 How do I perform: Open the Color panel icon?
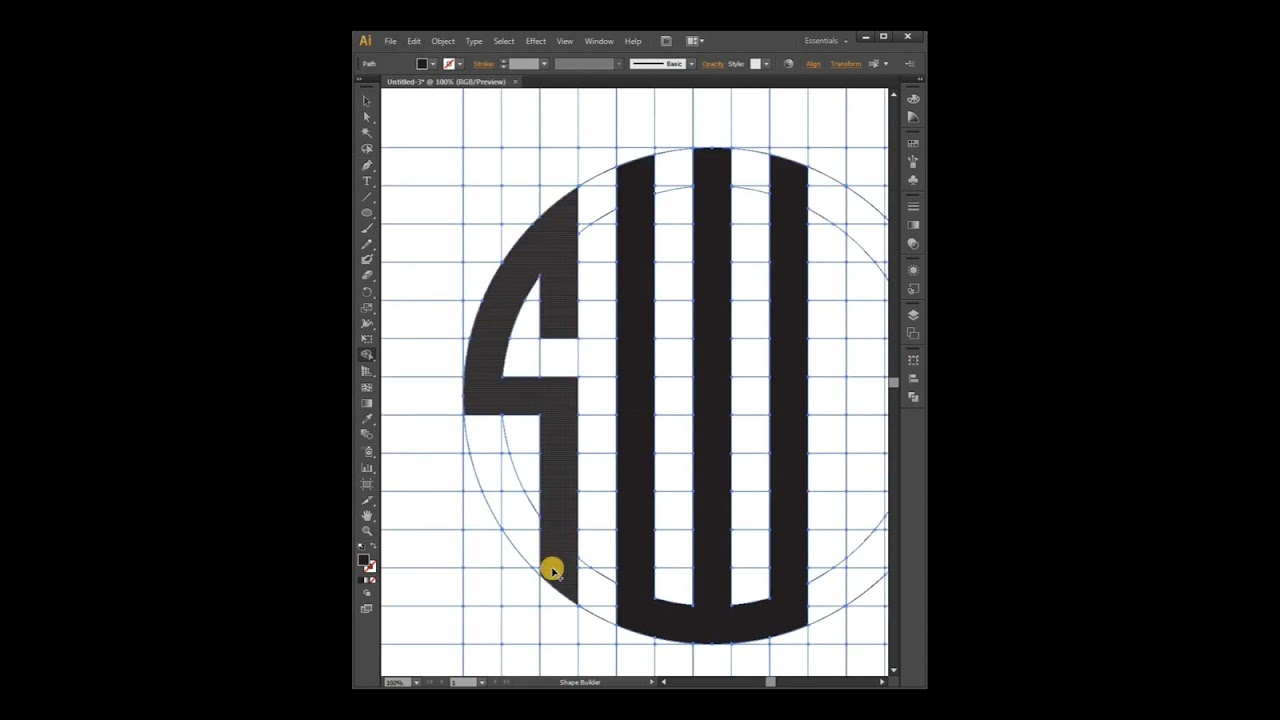(x=912, y=99)
